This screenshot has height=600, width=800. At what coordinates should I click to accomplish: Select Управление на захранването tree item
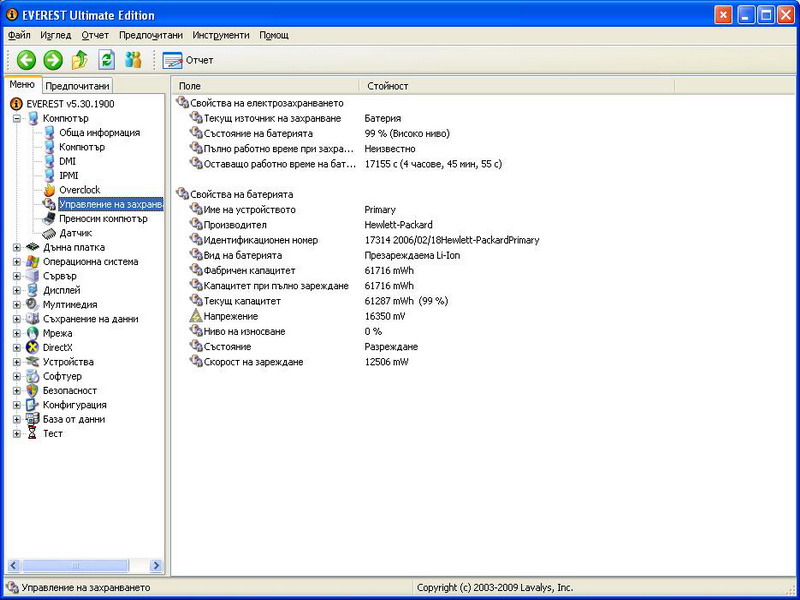(111, 204)
